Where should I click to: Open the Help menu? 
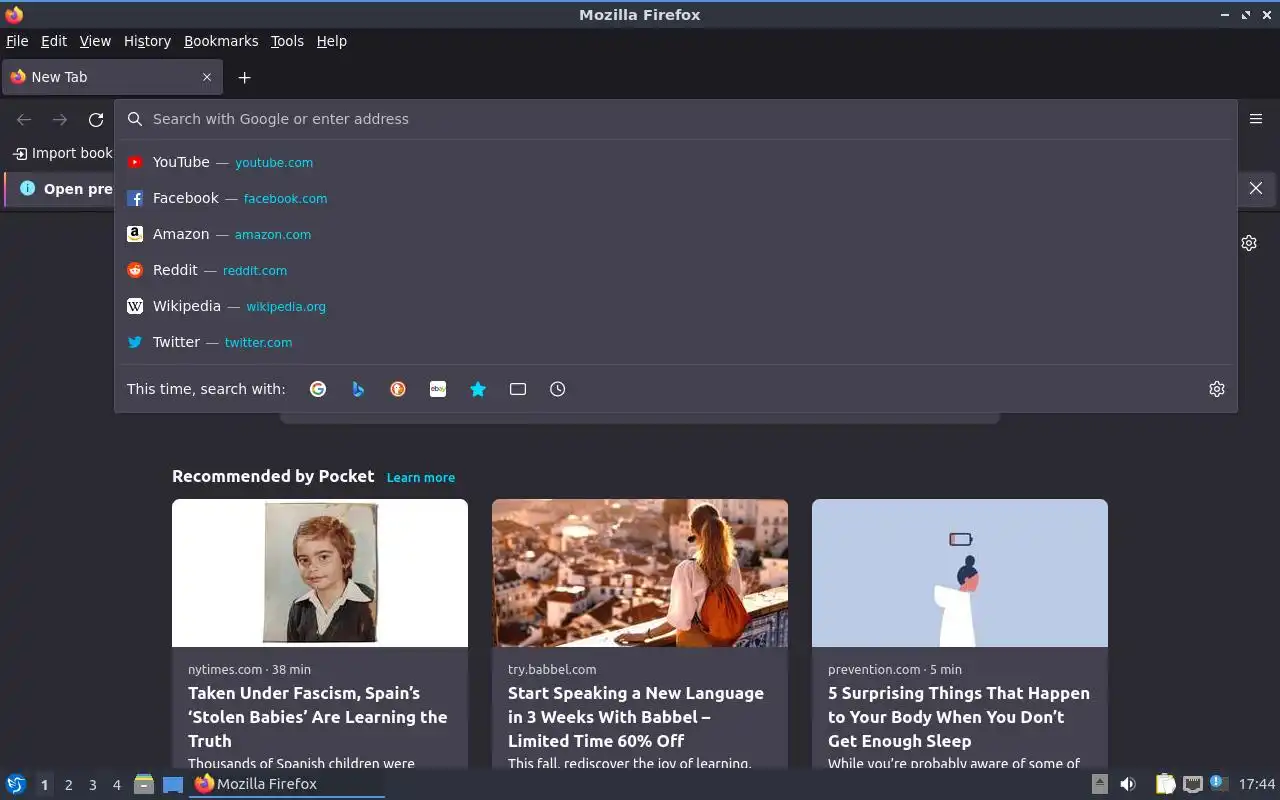332,41
